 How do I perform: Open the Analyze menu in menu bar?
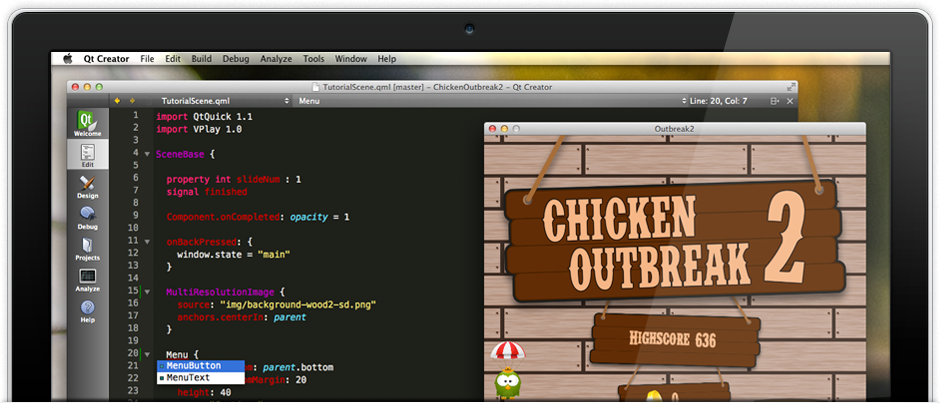[x=276, y=59]
